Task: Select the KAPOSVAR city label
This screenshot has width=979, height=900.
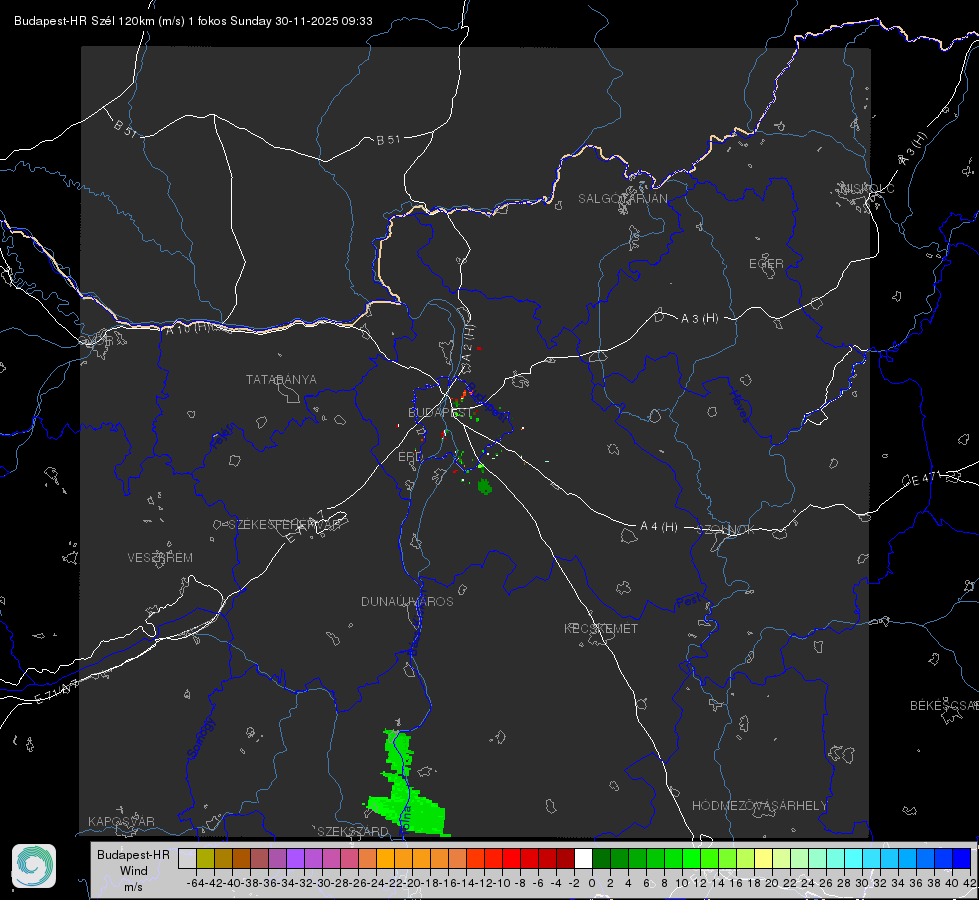Action: 121,821
